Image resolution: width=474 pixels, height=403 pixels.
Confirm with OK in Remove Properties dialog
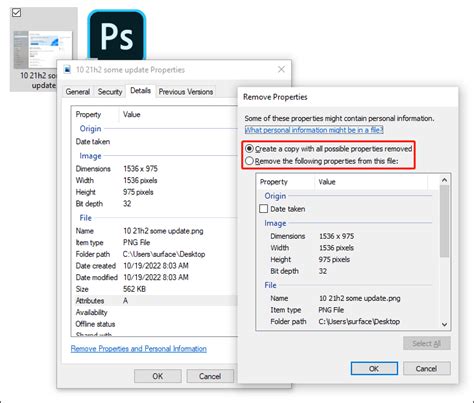point(374,369)
